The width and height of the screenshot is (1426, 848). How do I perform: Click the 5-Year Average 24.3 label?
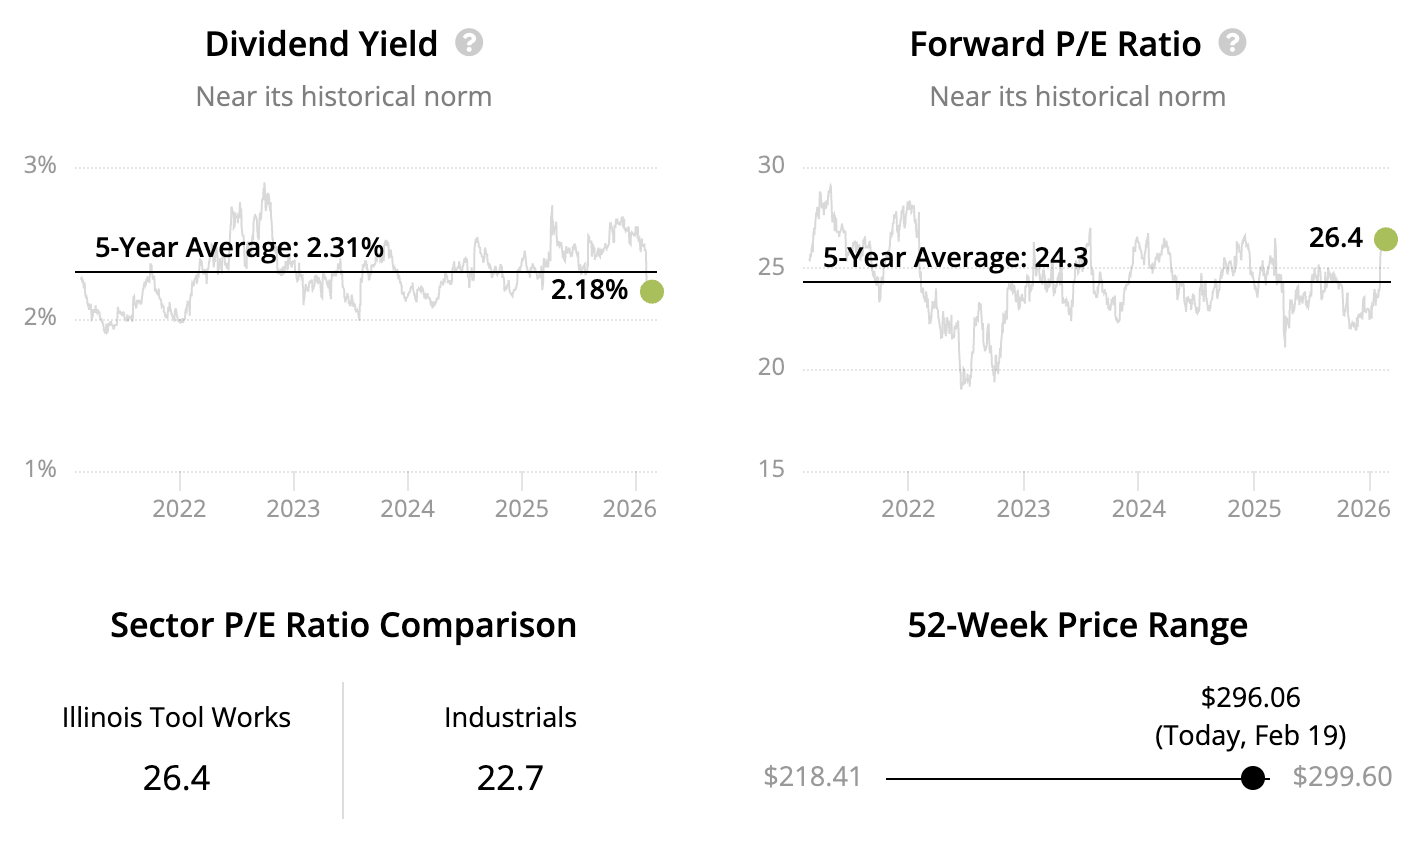pyautogui.click(x=955, y=257)
